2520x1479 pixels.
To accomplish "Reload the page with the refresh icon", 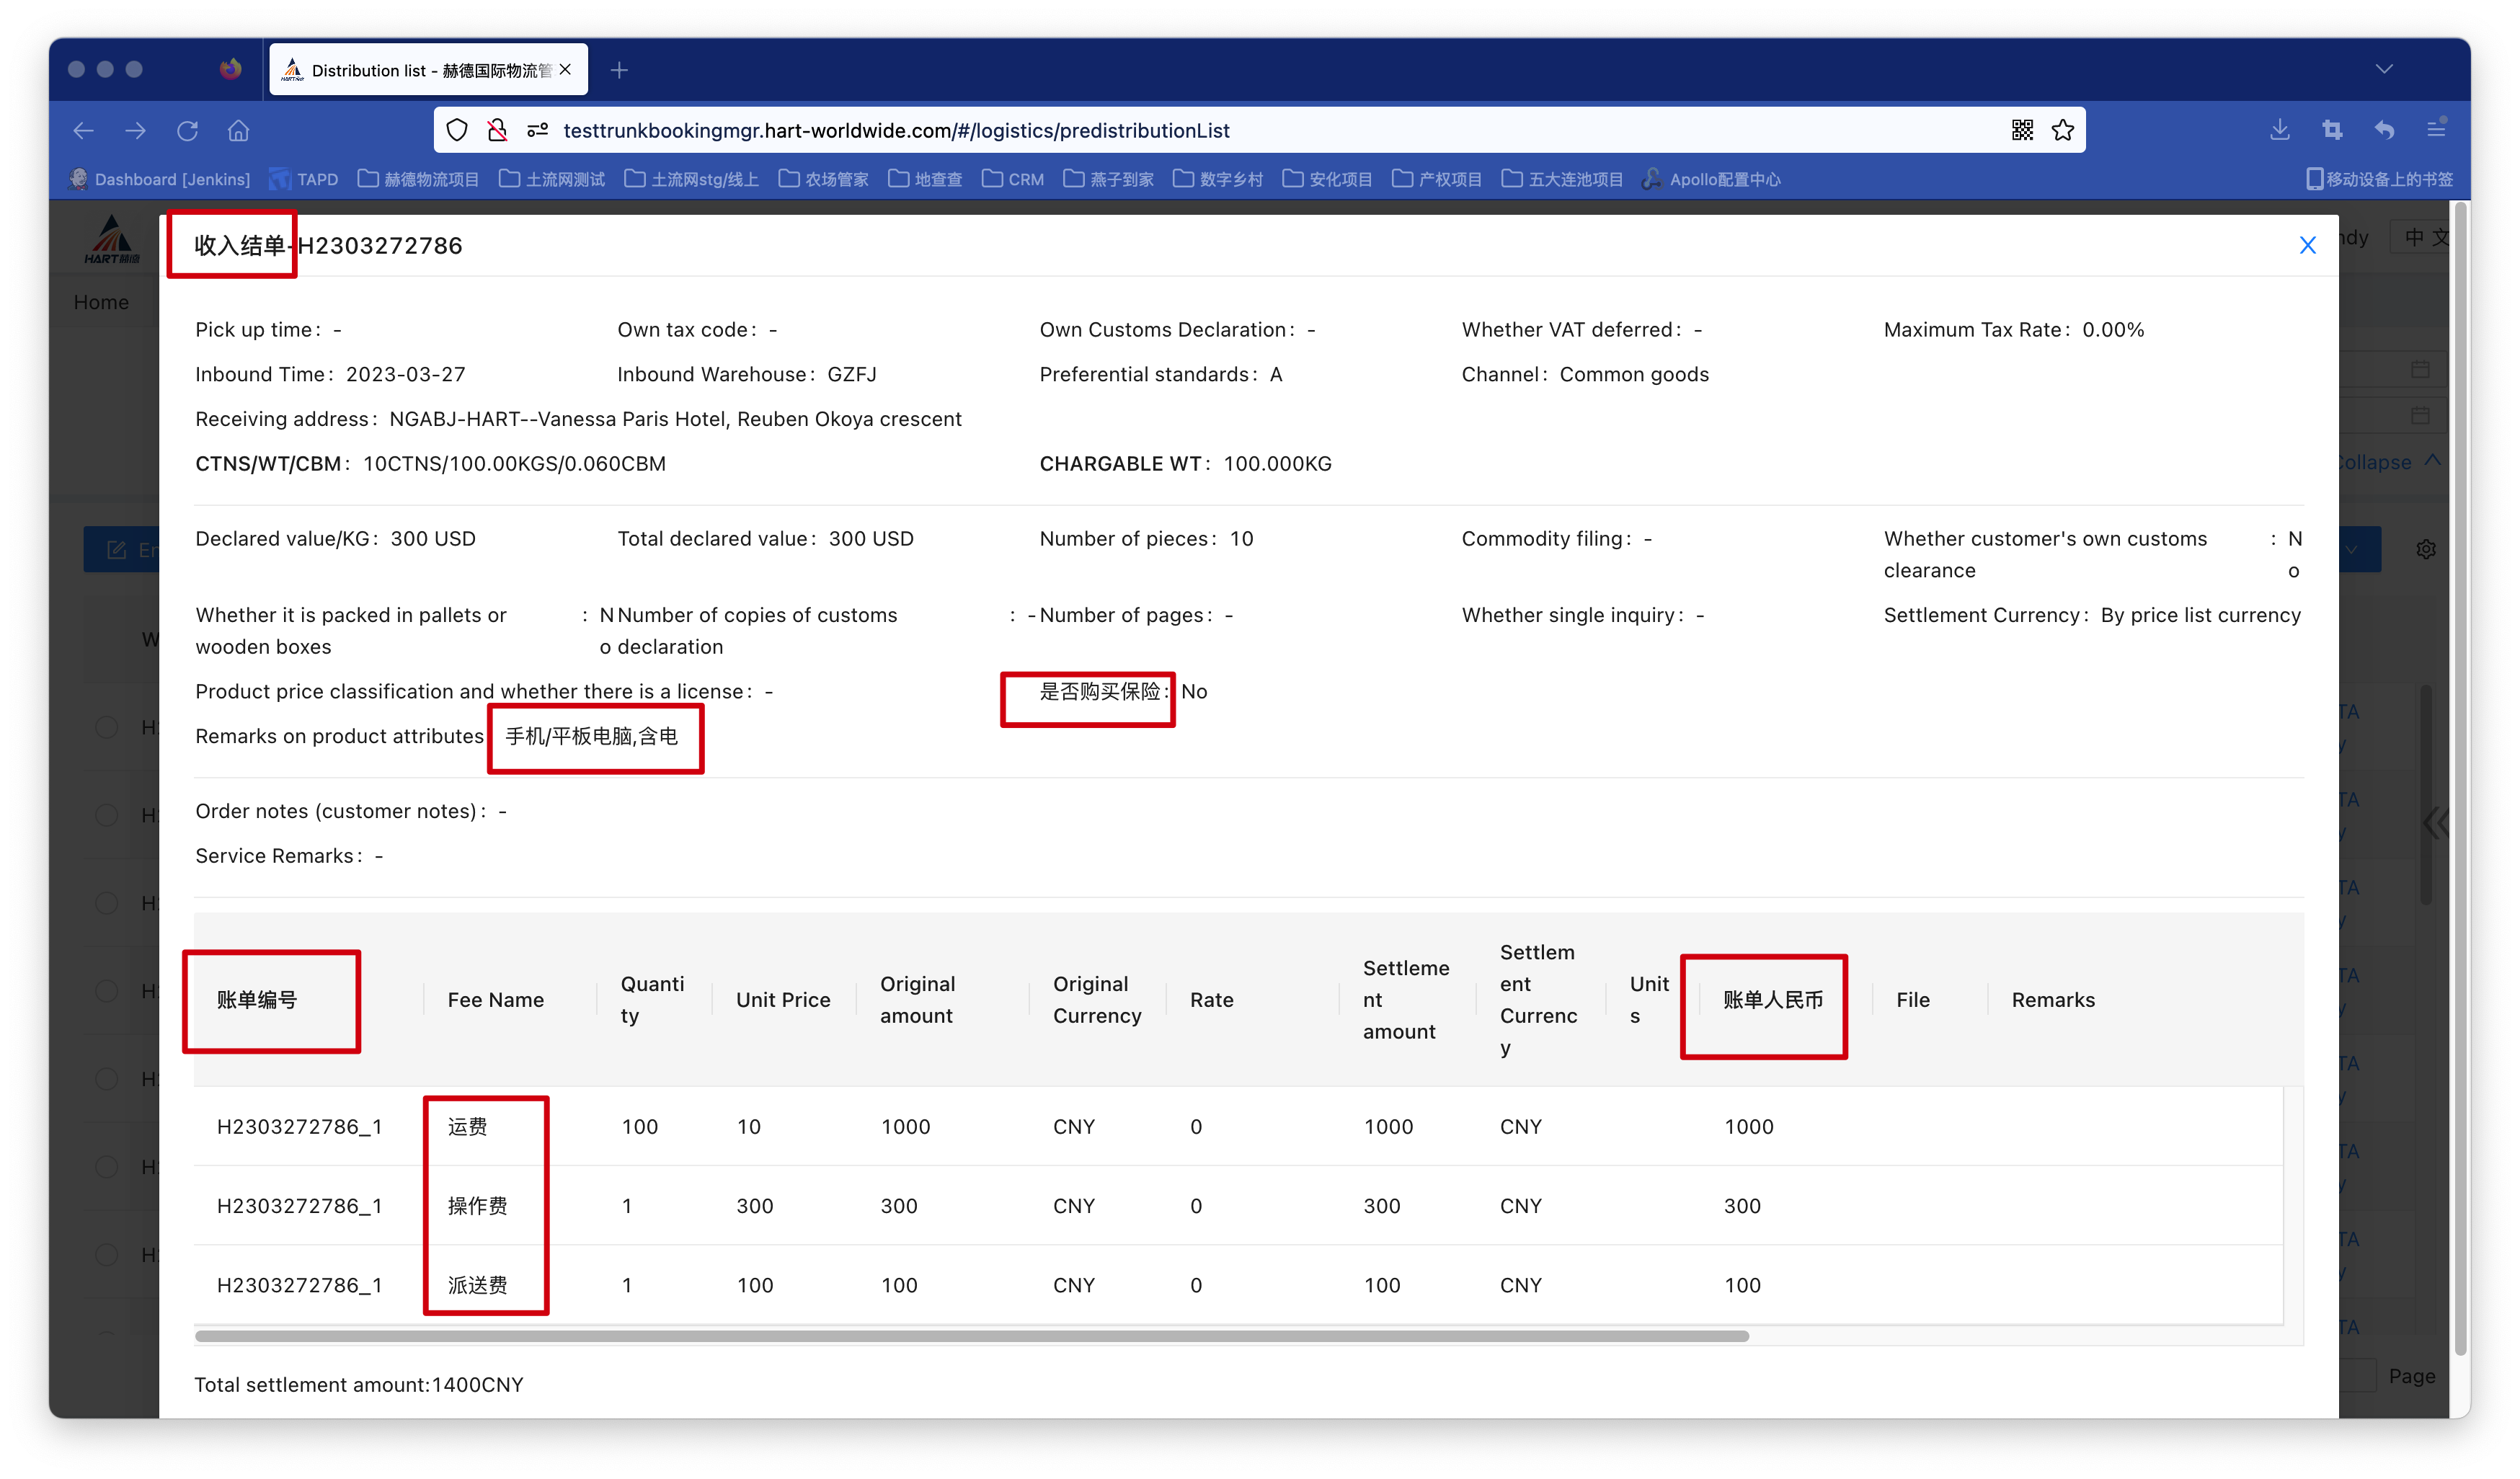I will click(187, 130).
